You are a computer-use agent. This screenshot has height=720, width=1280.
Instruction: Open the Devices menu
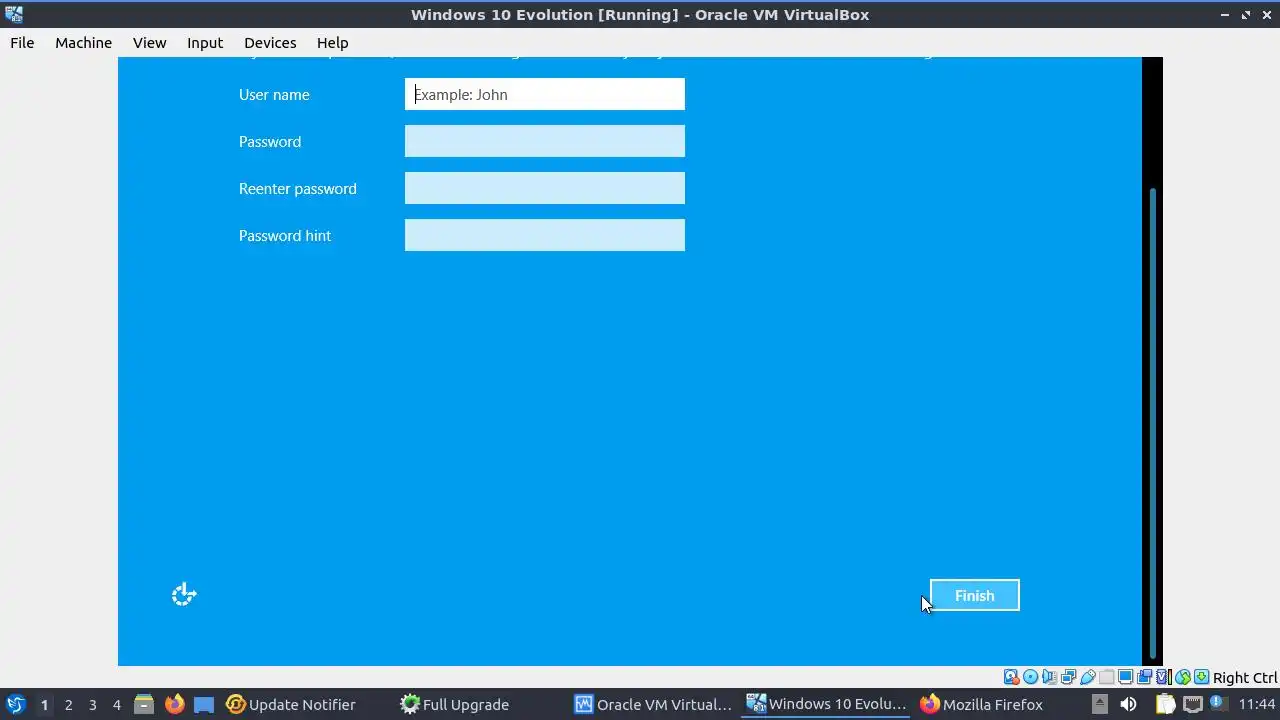[x=270, y=42]
